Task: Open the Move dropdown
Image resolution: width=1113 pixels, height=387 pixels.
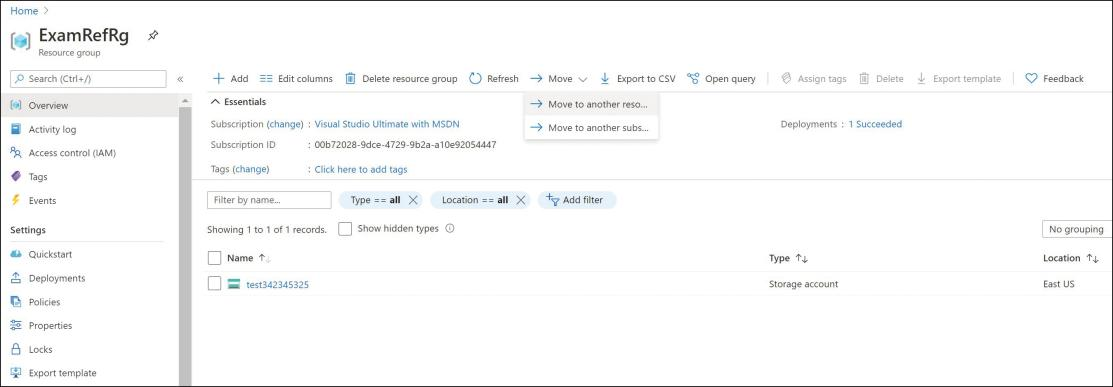Action: click(559, 79)
